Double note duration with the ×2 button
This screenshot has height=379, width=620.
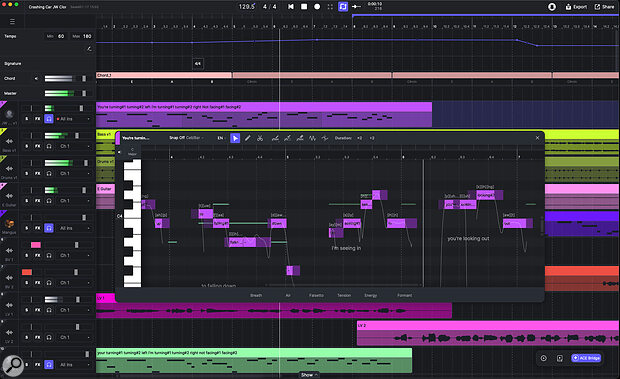(x=372, y=138)
